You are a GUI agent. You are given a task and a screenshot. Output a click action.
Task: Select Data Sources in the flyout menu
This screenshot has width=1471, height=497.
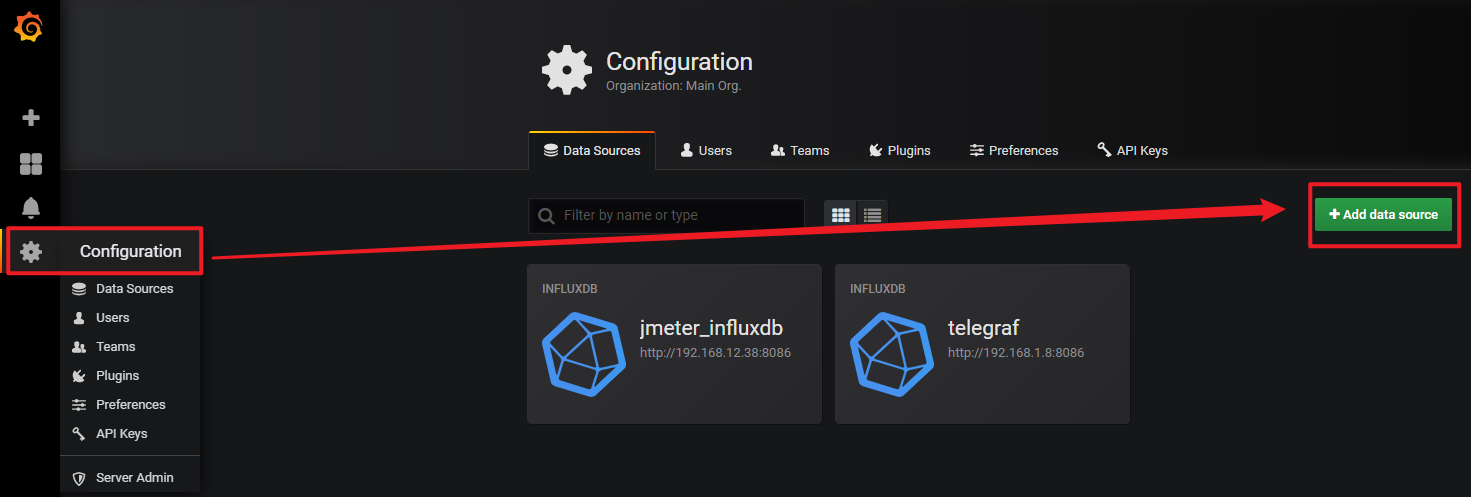(135, 289)
